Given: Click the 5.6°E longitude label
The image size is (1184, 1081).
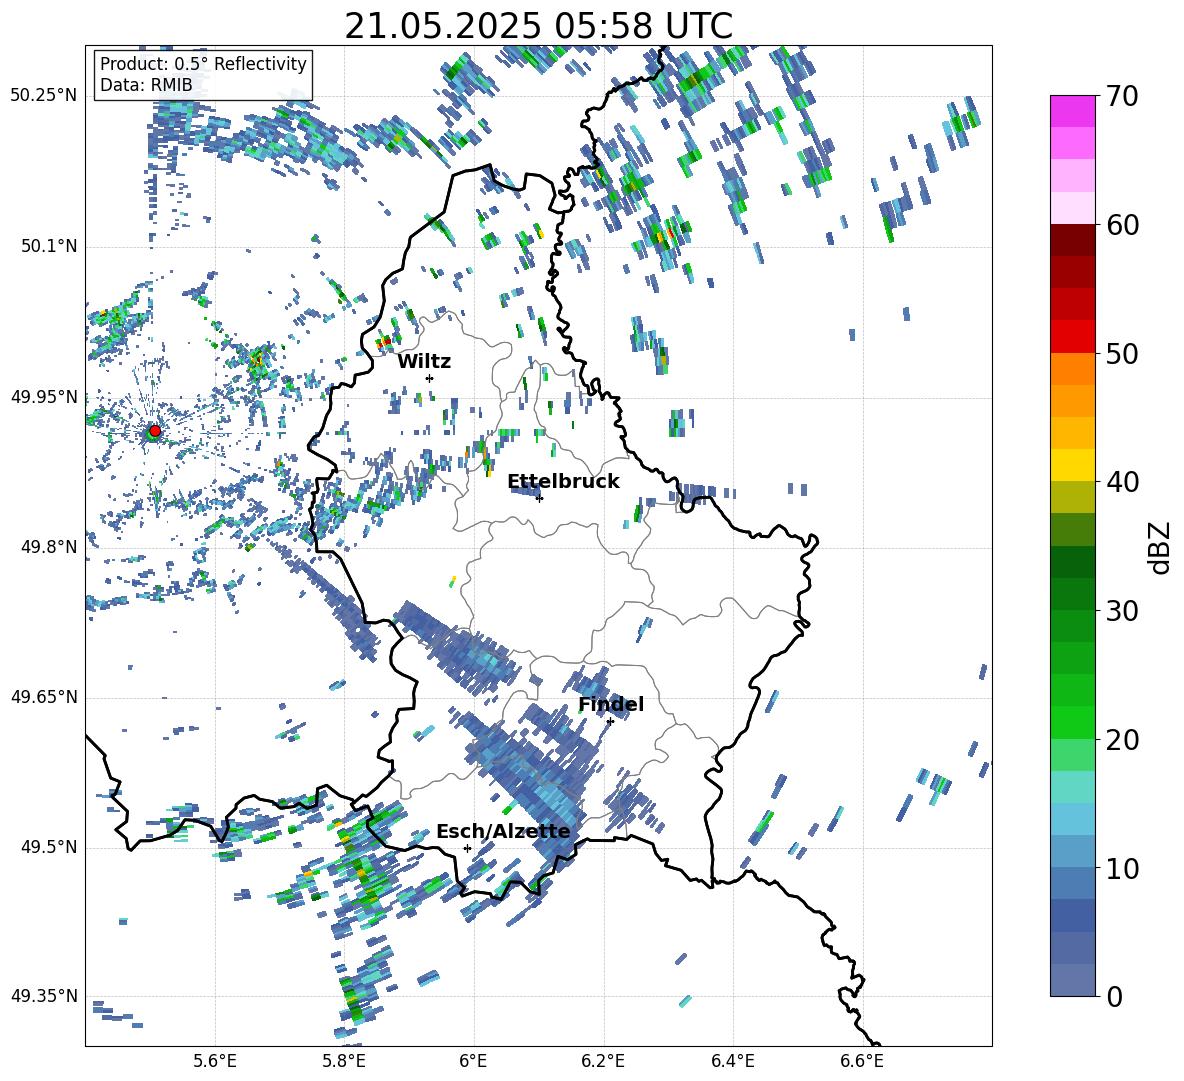Looking at the screenshot, I should point(215,1061).
